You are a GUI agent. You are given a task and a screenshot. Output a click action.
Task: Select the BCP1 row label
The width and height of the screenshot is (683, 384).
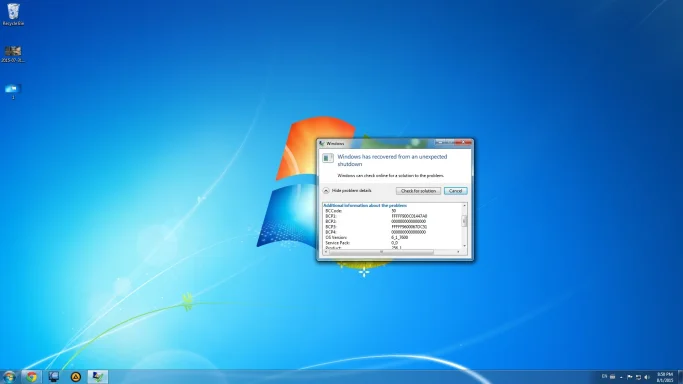tap(331, 216)
